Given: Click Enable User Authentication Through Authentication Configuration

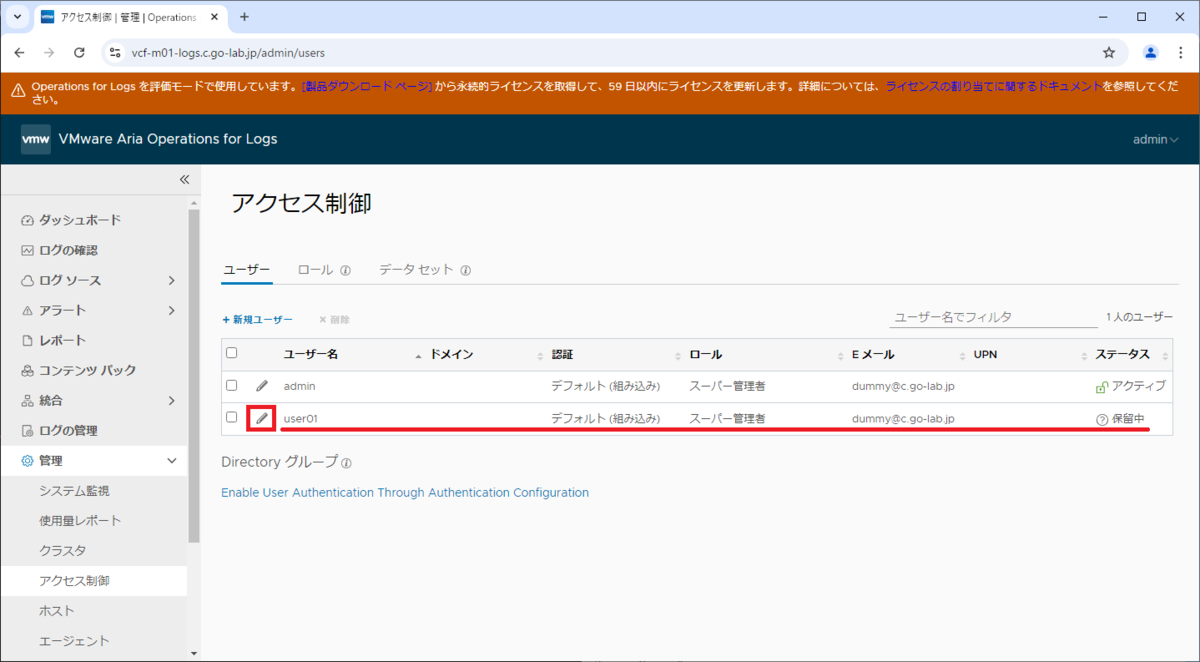Looking at the screenshot, I should coord(405,492).
